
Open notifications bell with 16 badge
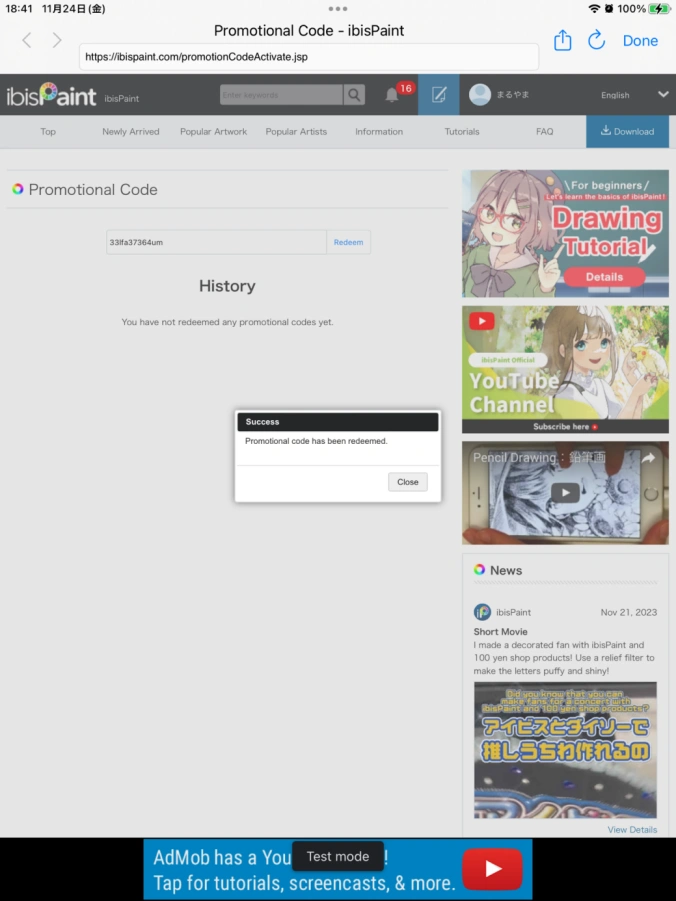[x=392, y=95]
